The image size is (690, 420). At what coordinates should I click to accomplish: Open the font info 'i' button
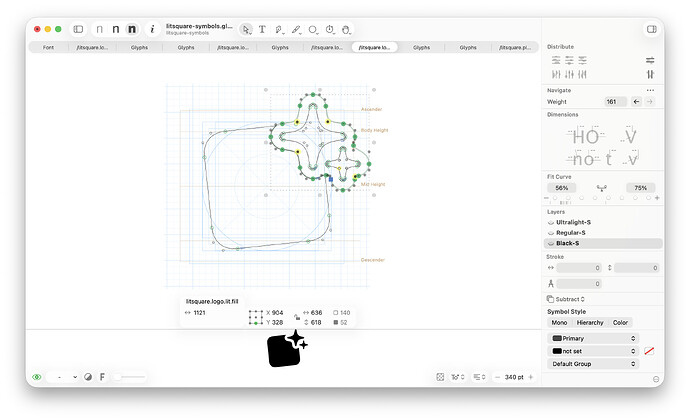[152, 29]
